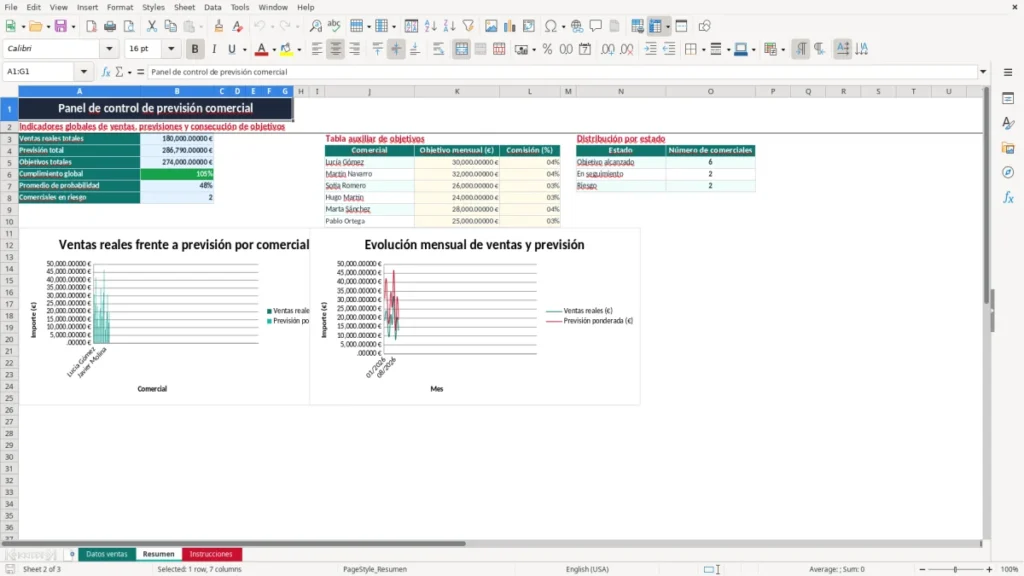Toggle Bold formatting

coord(195,49)
